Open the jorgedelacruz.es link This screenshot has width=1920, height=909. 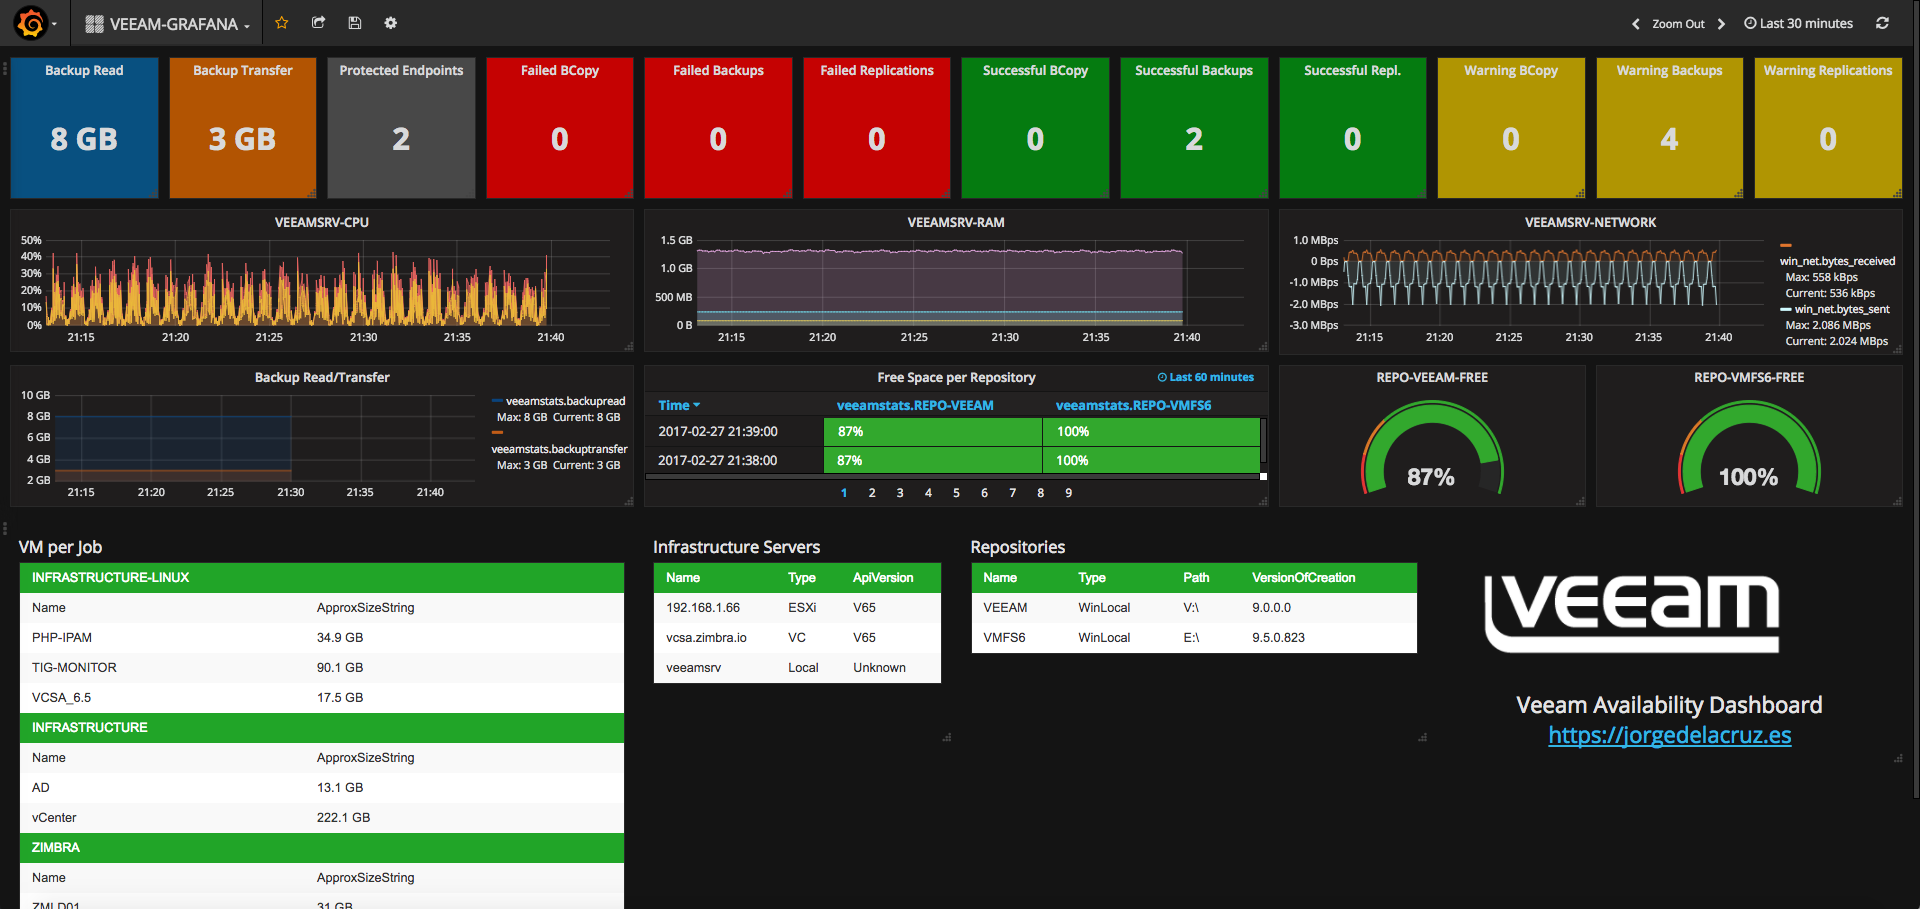(x=1668, y=735)
